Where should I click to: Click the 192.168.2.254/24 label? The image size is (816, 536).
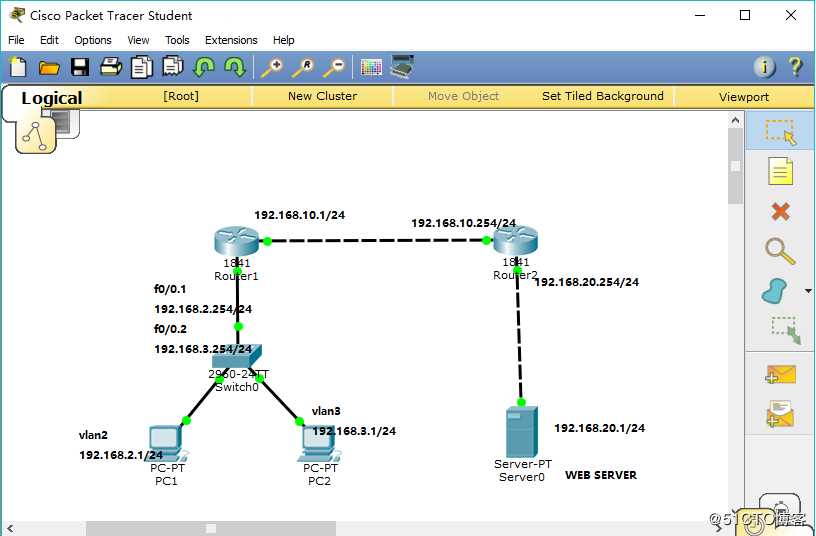pos(203,309)
